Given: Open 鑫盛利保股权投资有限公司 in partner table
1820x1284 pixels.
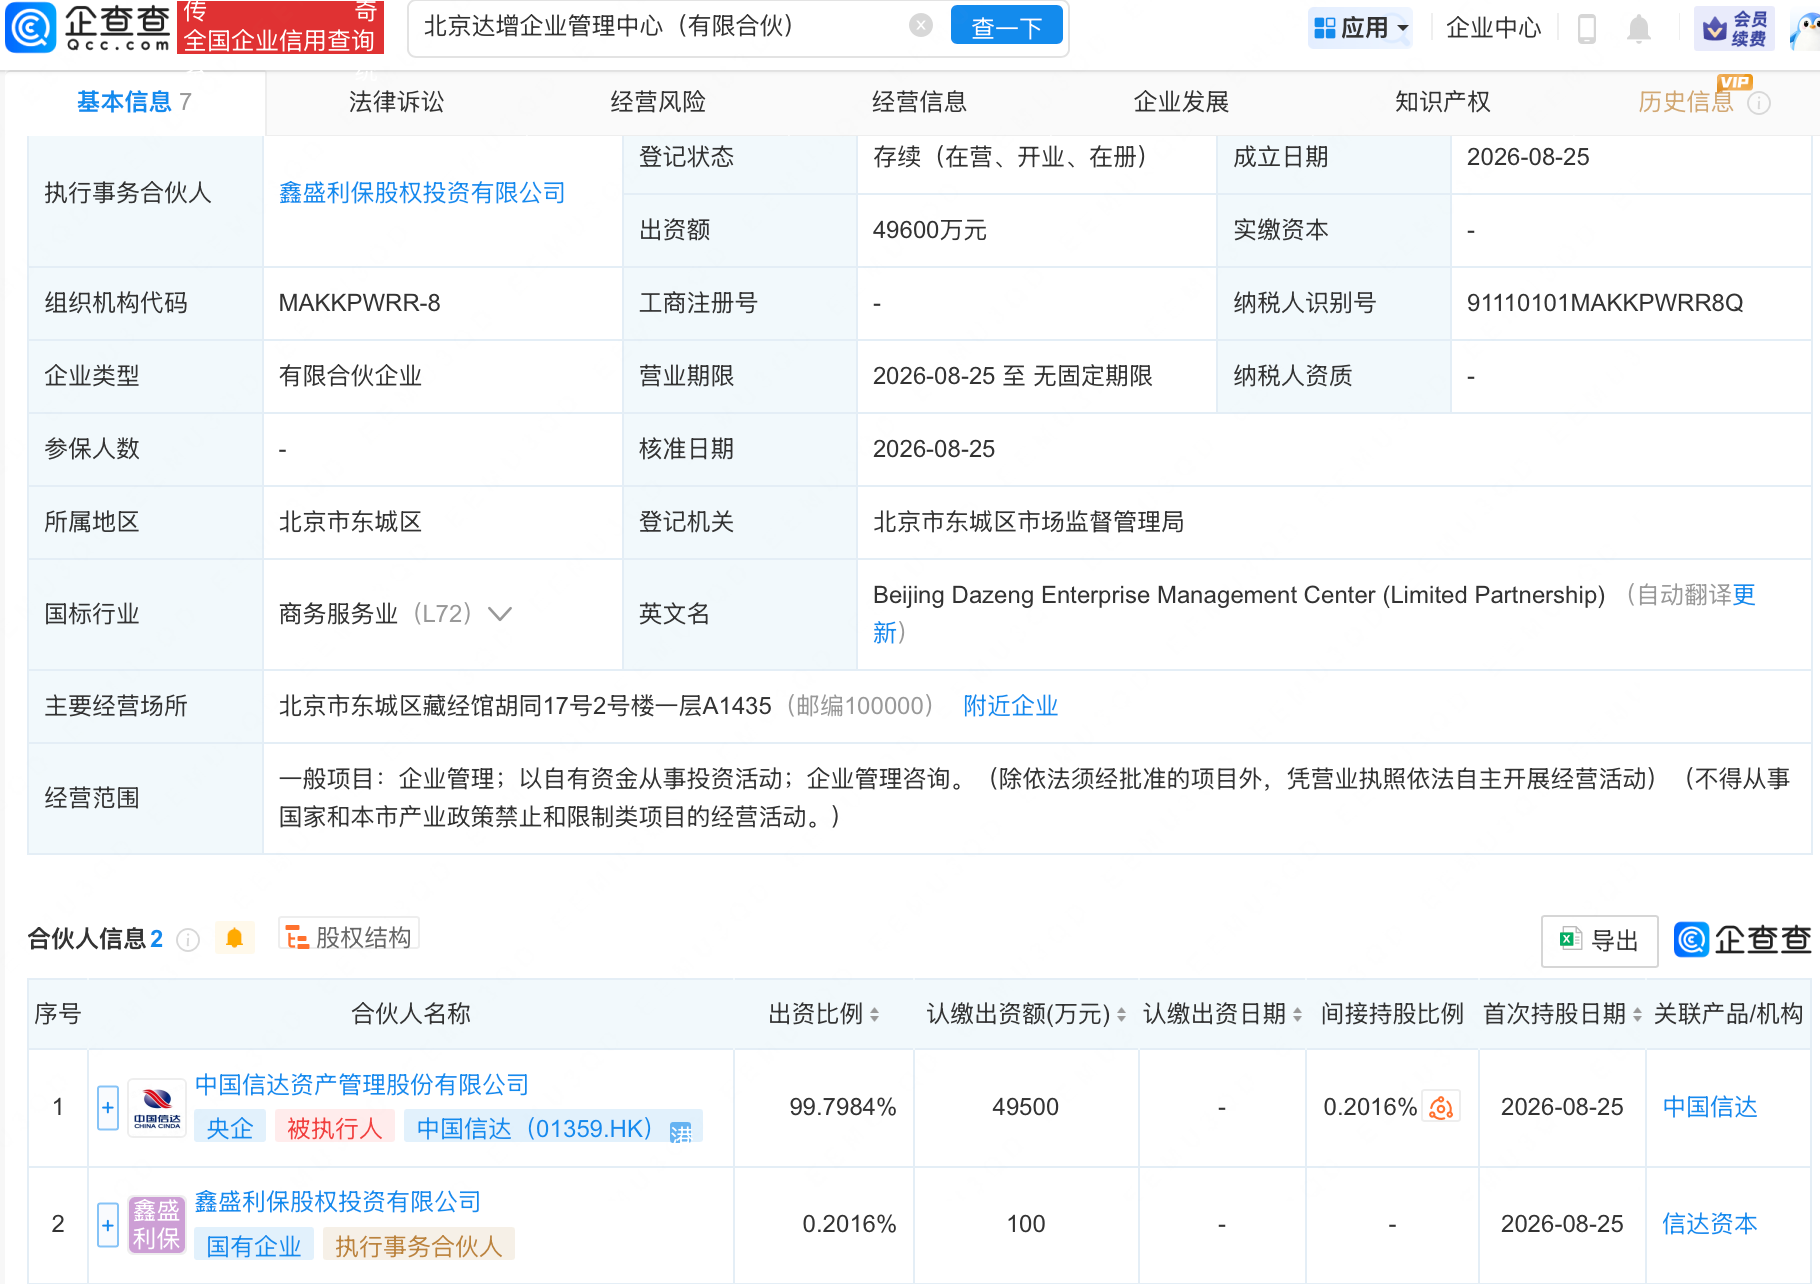Looking at the screenshot, I should tap(338, 1201).
